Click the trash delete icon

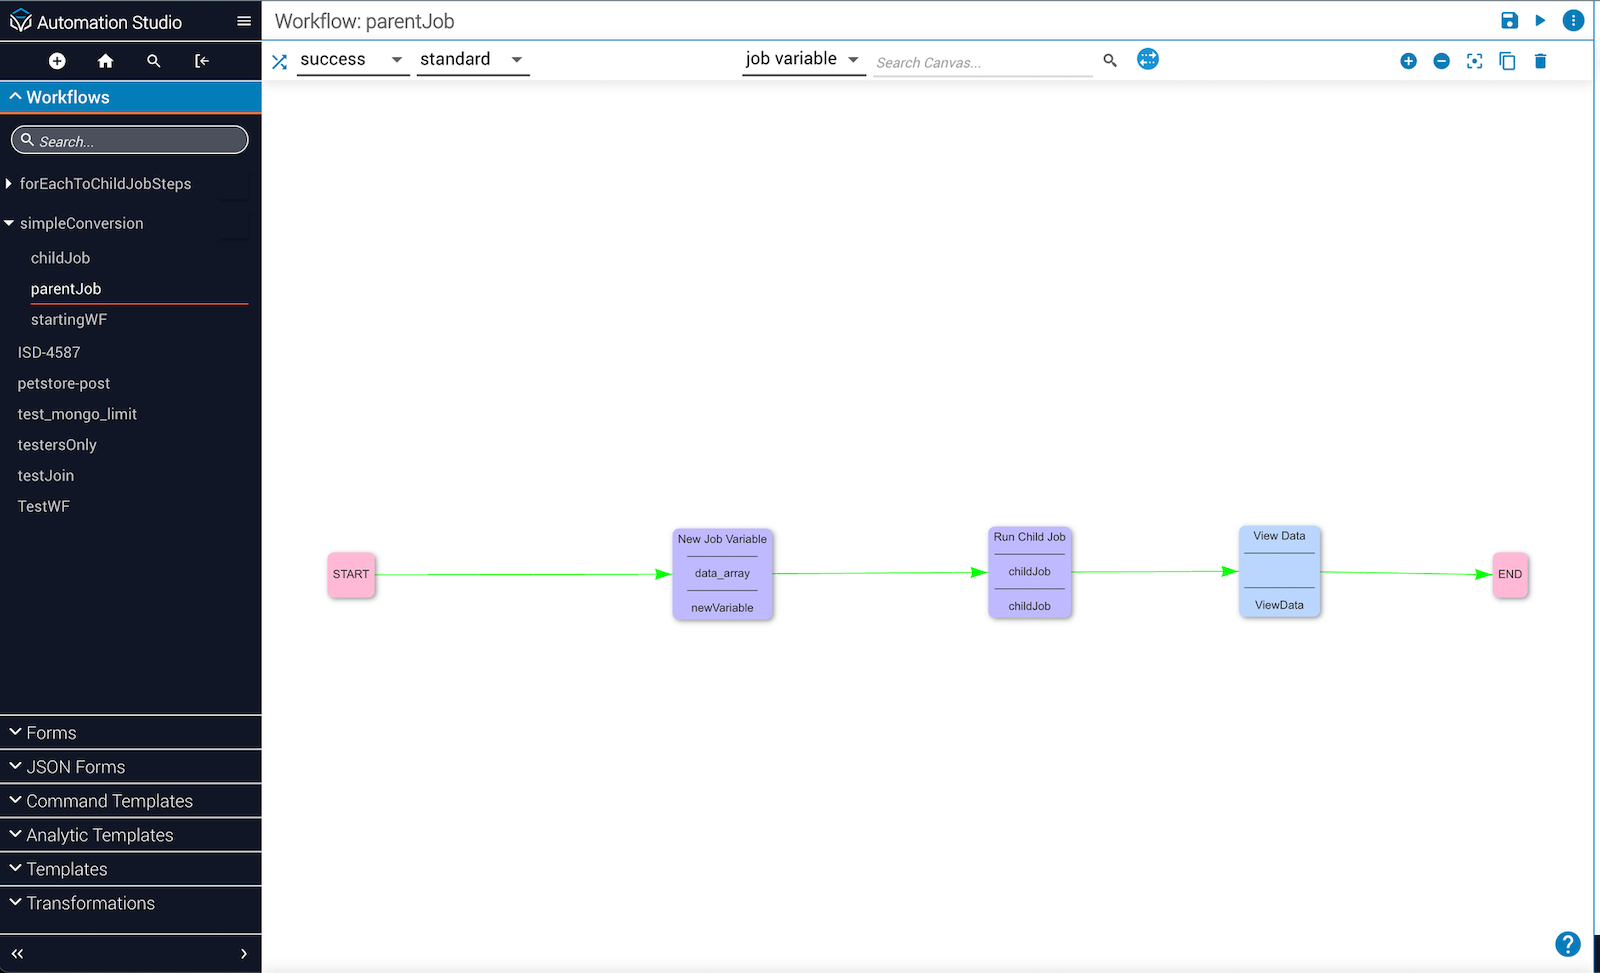tap(1540, 61)
